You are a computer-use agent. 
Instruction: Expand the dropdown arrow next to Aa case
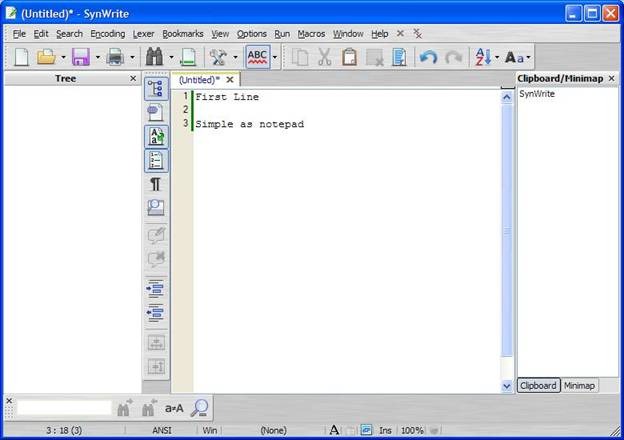click(528, 57)
